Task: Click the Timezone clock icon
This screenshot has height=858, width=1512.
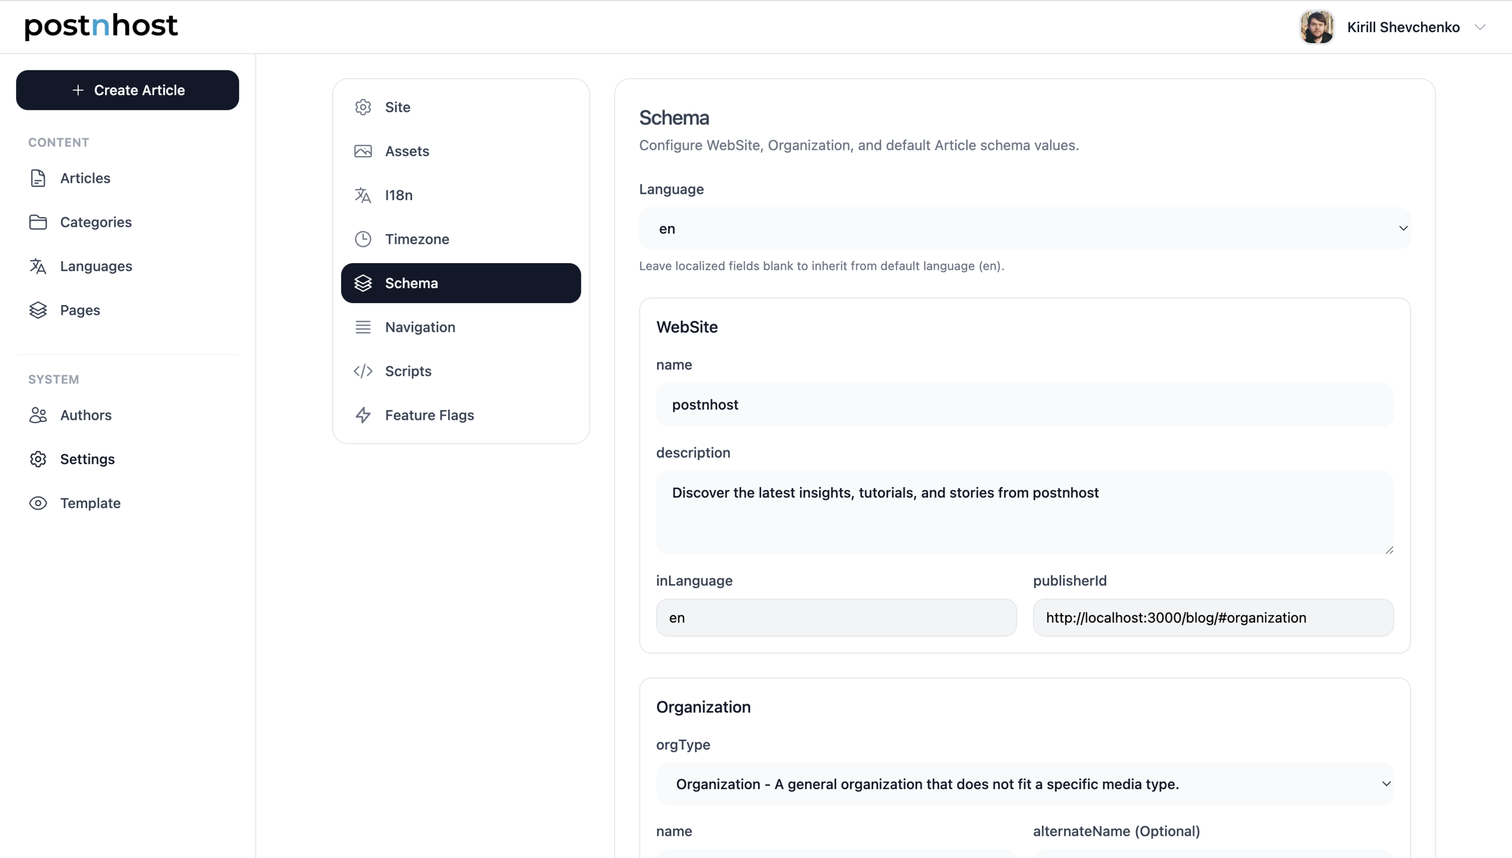Action: coord(363,239)
